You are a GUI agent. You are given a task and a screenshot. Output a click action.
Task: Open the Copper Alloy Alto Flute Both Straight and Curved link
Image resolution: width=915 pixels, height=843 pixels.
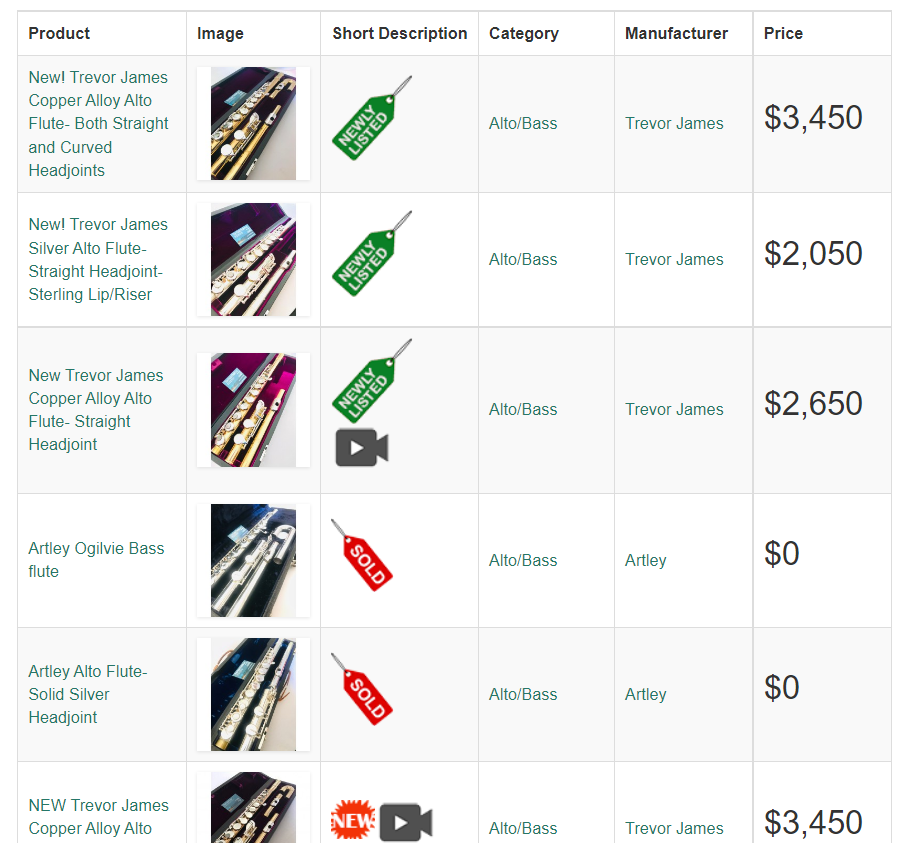(x=99, y=124)
